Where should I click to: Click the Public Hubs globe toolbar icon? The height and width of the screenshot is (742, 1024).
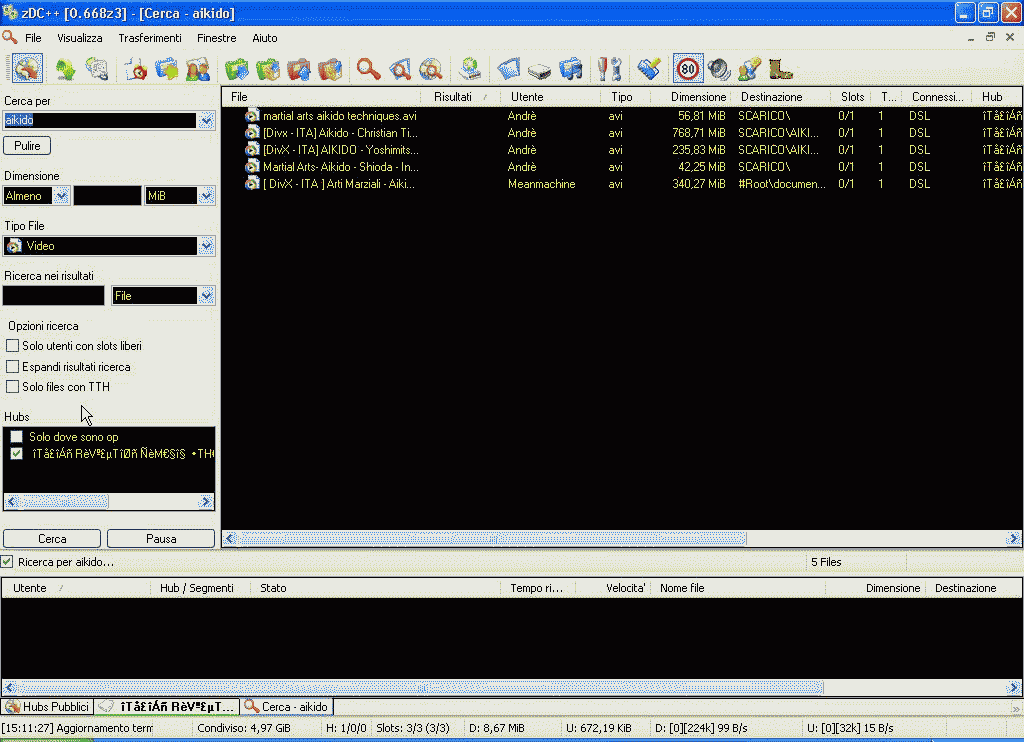pyautogui.click(x=27, y=69)
